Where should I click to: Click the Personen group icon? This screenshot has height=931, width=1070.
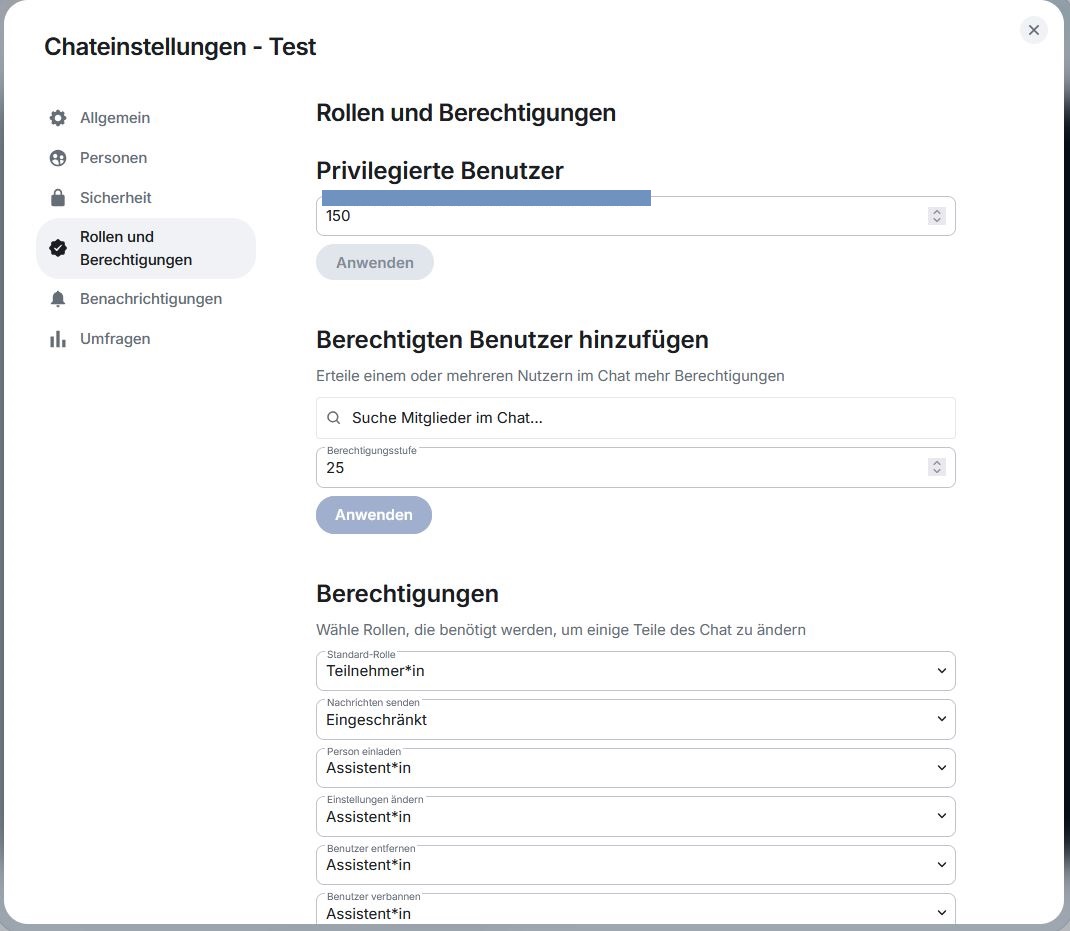58,158
